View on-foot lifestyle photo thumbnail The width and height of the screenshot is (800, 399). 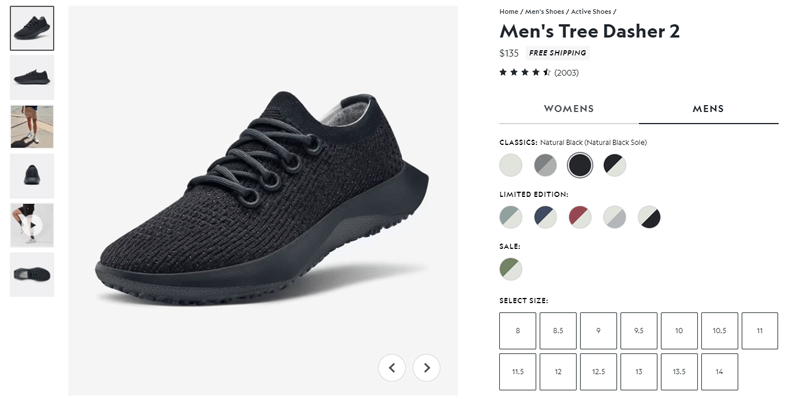coord(32,127)
